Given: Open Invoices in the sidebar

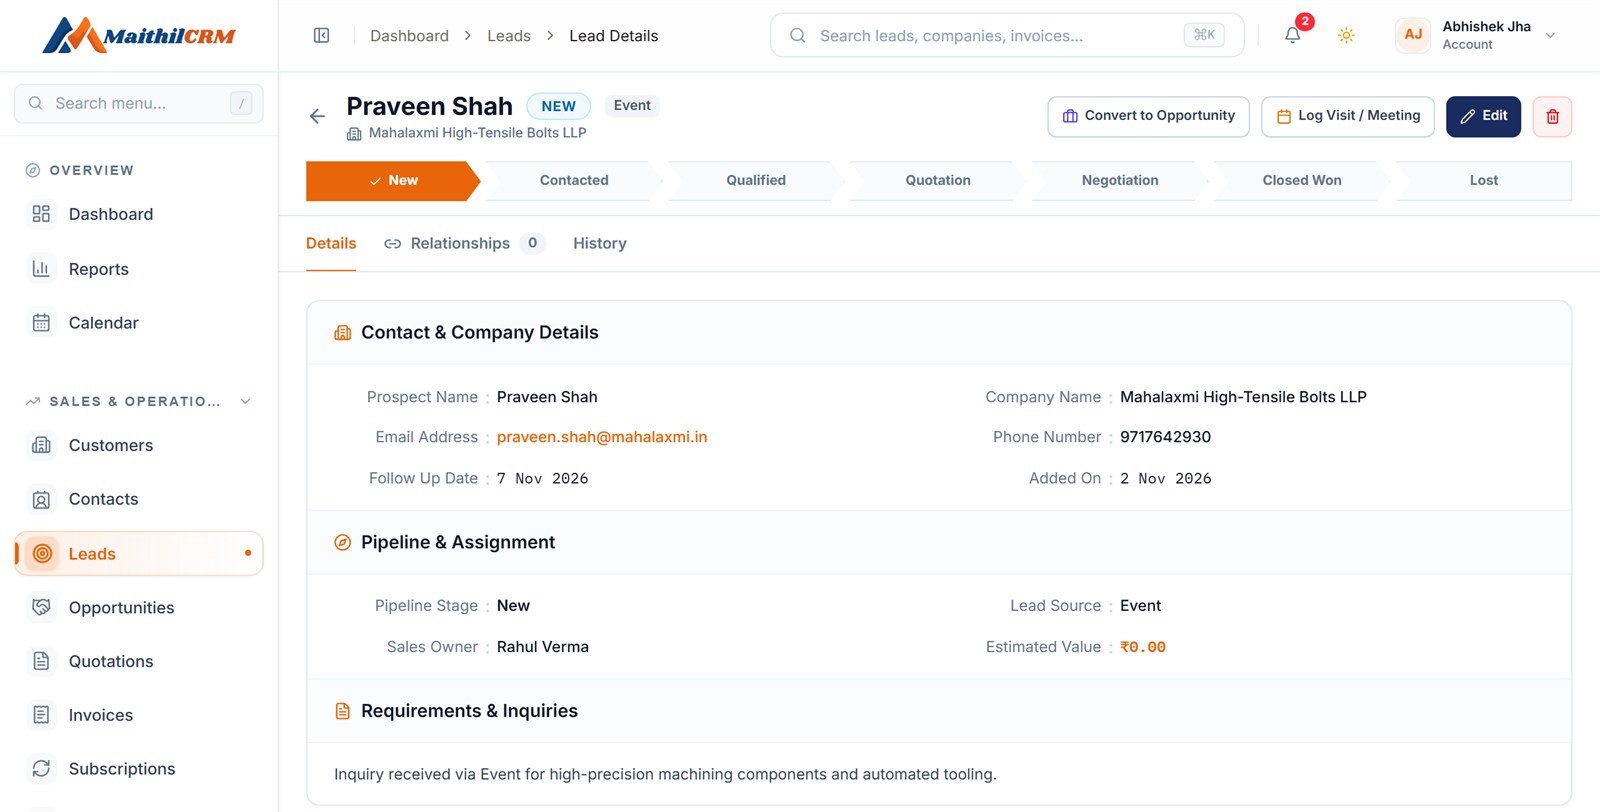Looking at the screenshot, I should pos(139,715).
